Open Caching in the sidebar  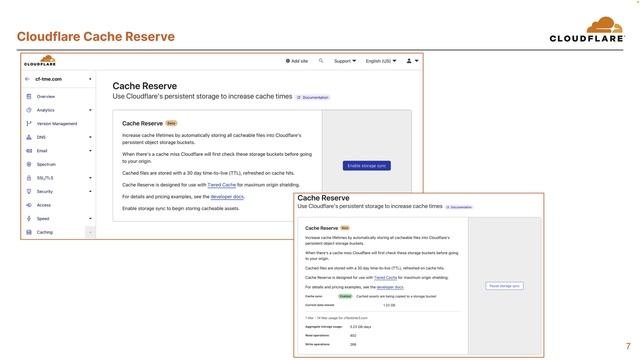tap(44, 232)
